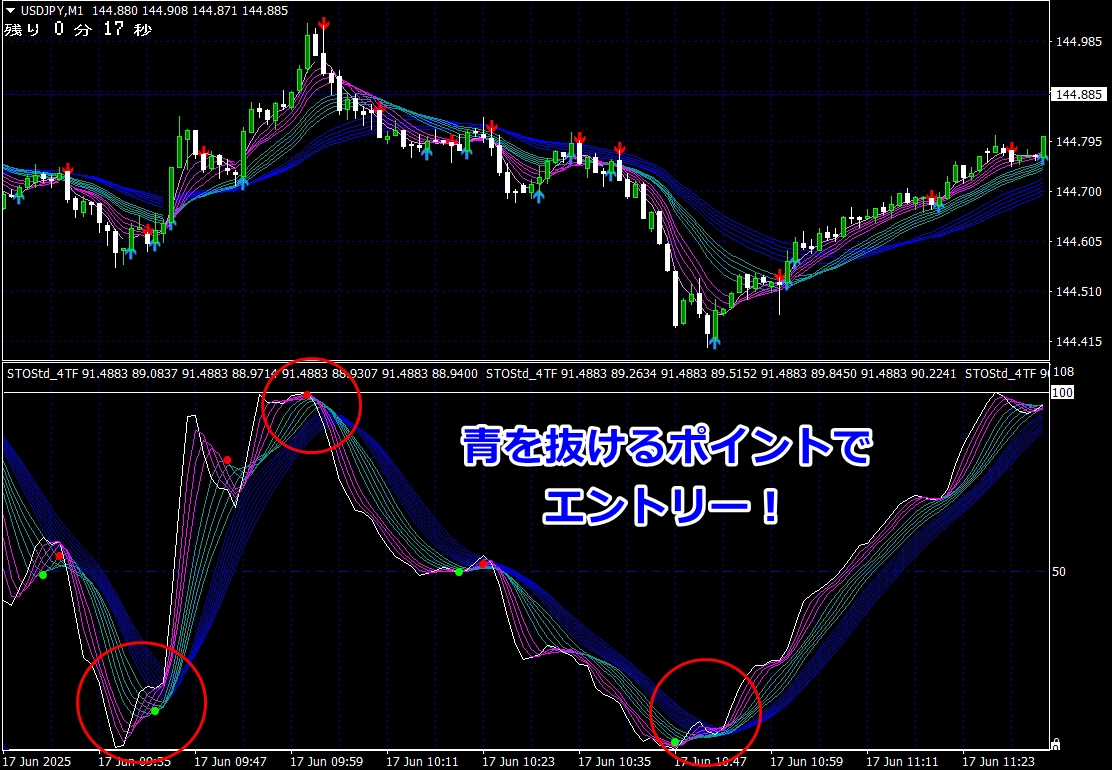Click the current price tag 144.885

point(1078,94)
